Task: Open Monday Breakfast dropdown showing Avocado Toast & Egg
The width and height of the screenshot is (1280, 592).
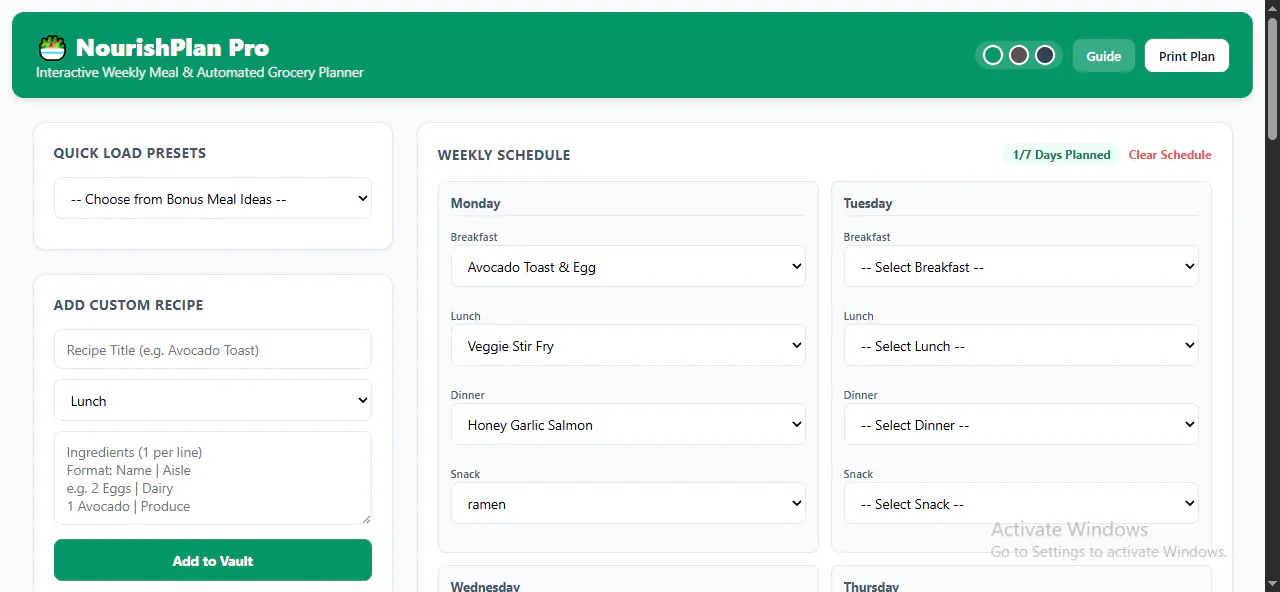Action: pos(628,267)
